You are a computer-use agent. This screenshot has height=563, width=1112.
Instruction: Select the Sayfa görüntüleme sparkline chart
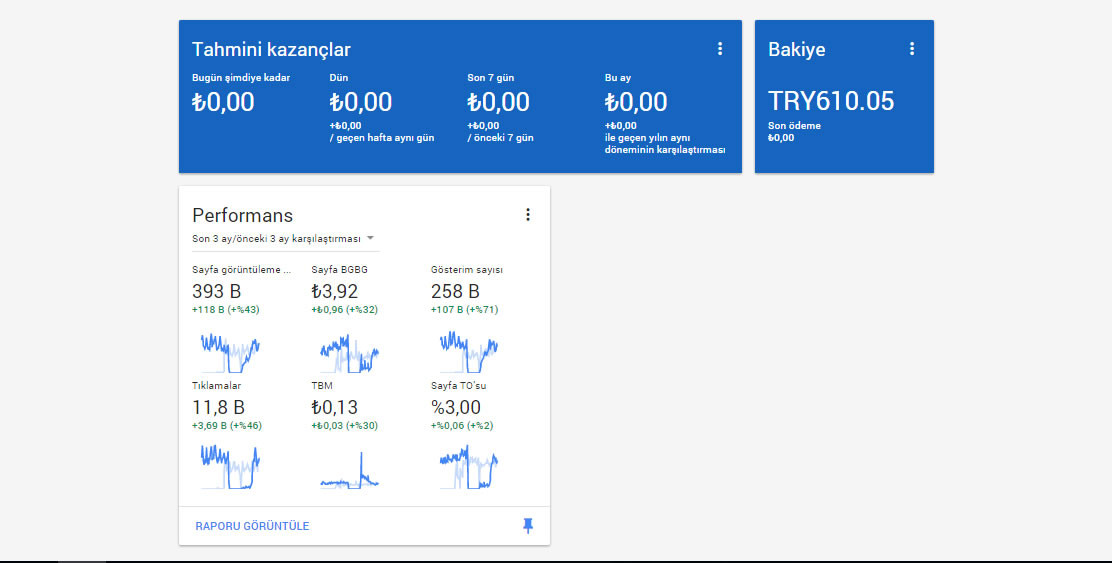230,353
